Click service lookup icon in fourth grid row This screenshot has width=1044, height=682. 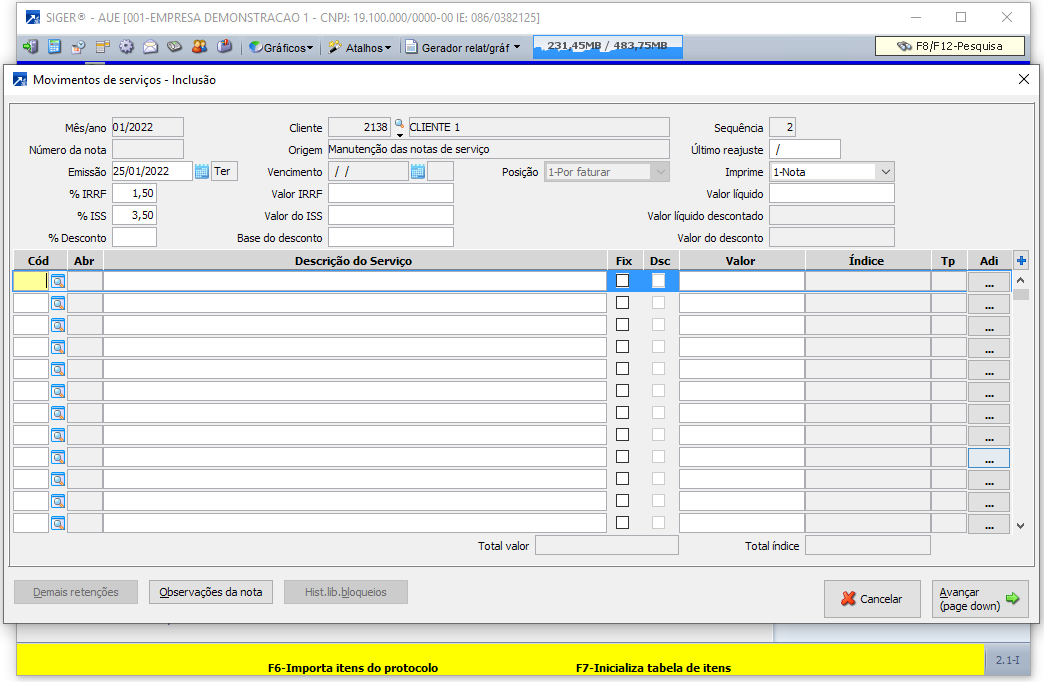(x=58, y=348)
